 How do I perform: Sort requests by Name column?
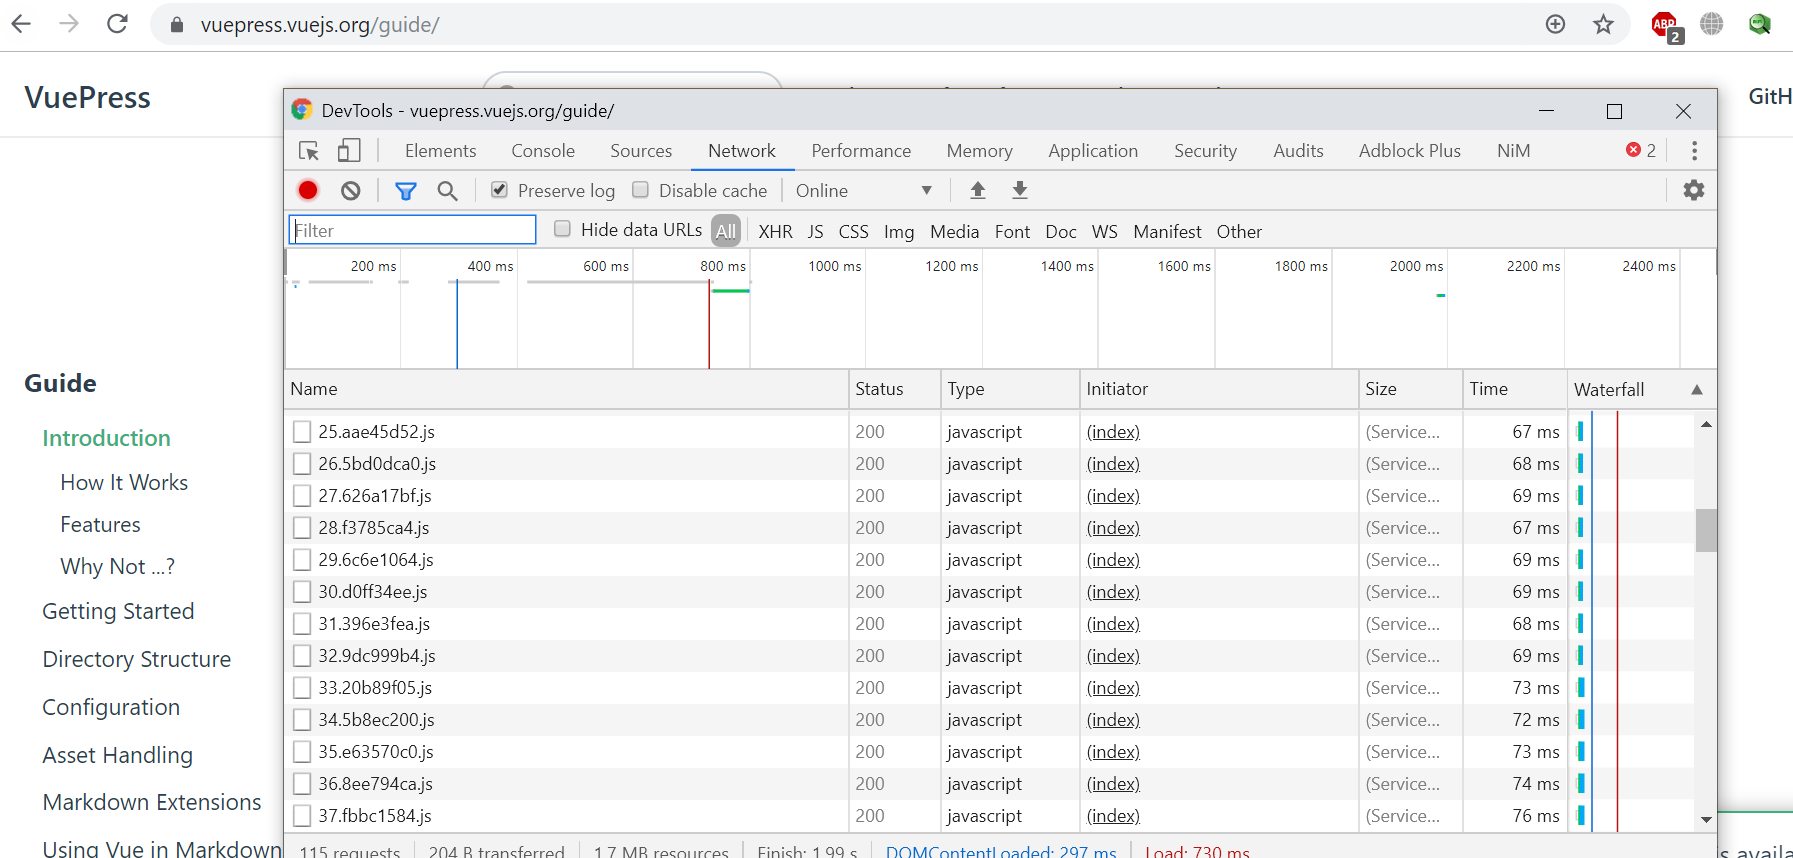click(566, 389)
